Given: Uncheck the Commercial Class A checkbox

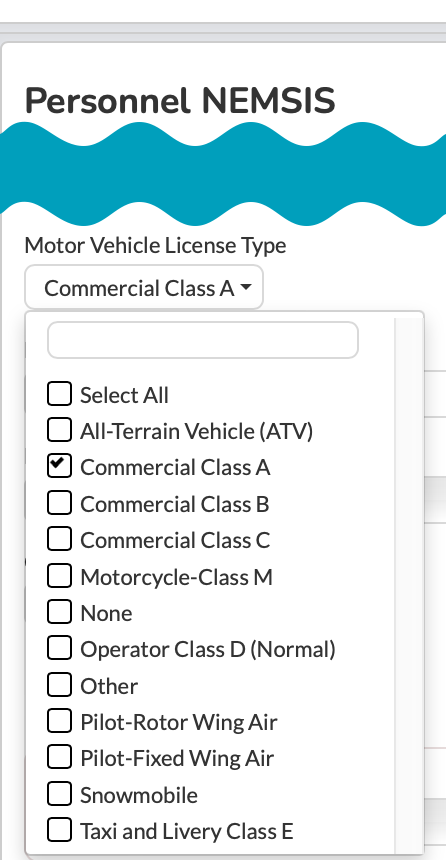Looking at the screenshot, I should [x=59, y=466].
